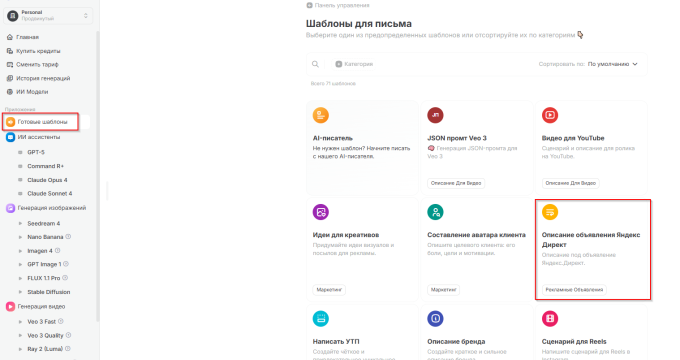The width and height of the screenshot is (680, 360).
Task: Click the blue ИИ ассистенты icon
Action: coord(10,137)
